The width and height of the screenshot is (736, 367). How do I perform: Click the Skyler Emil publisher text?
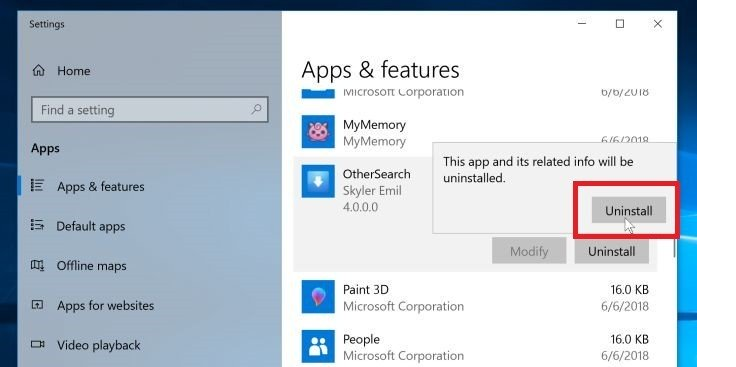(372, 191)
